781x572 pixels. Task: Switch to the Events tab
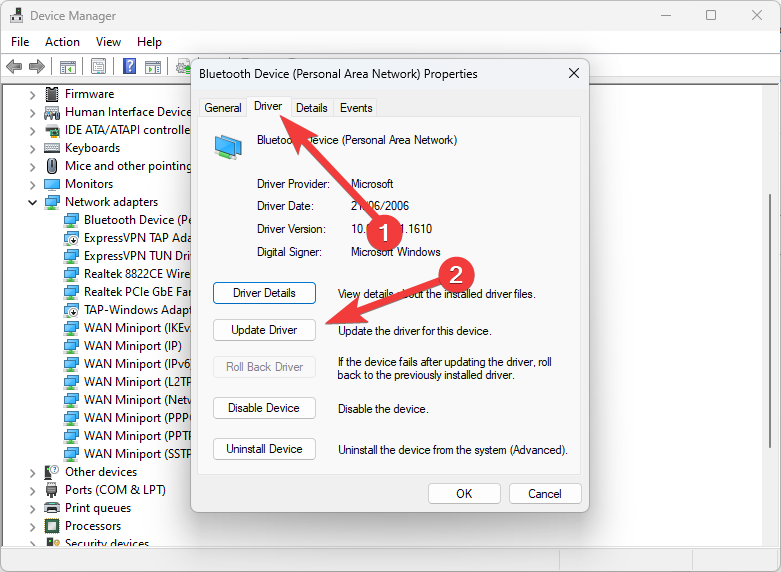(x=356, y=108)
